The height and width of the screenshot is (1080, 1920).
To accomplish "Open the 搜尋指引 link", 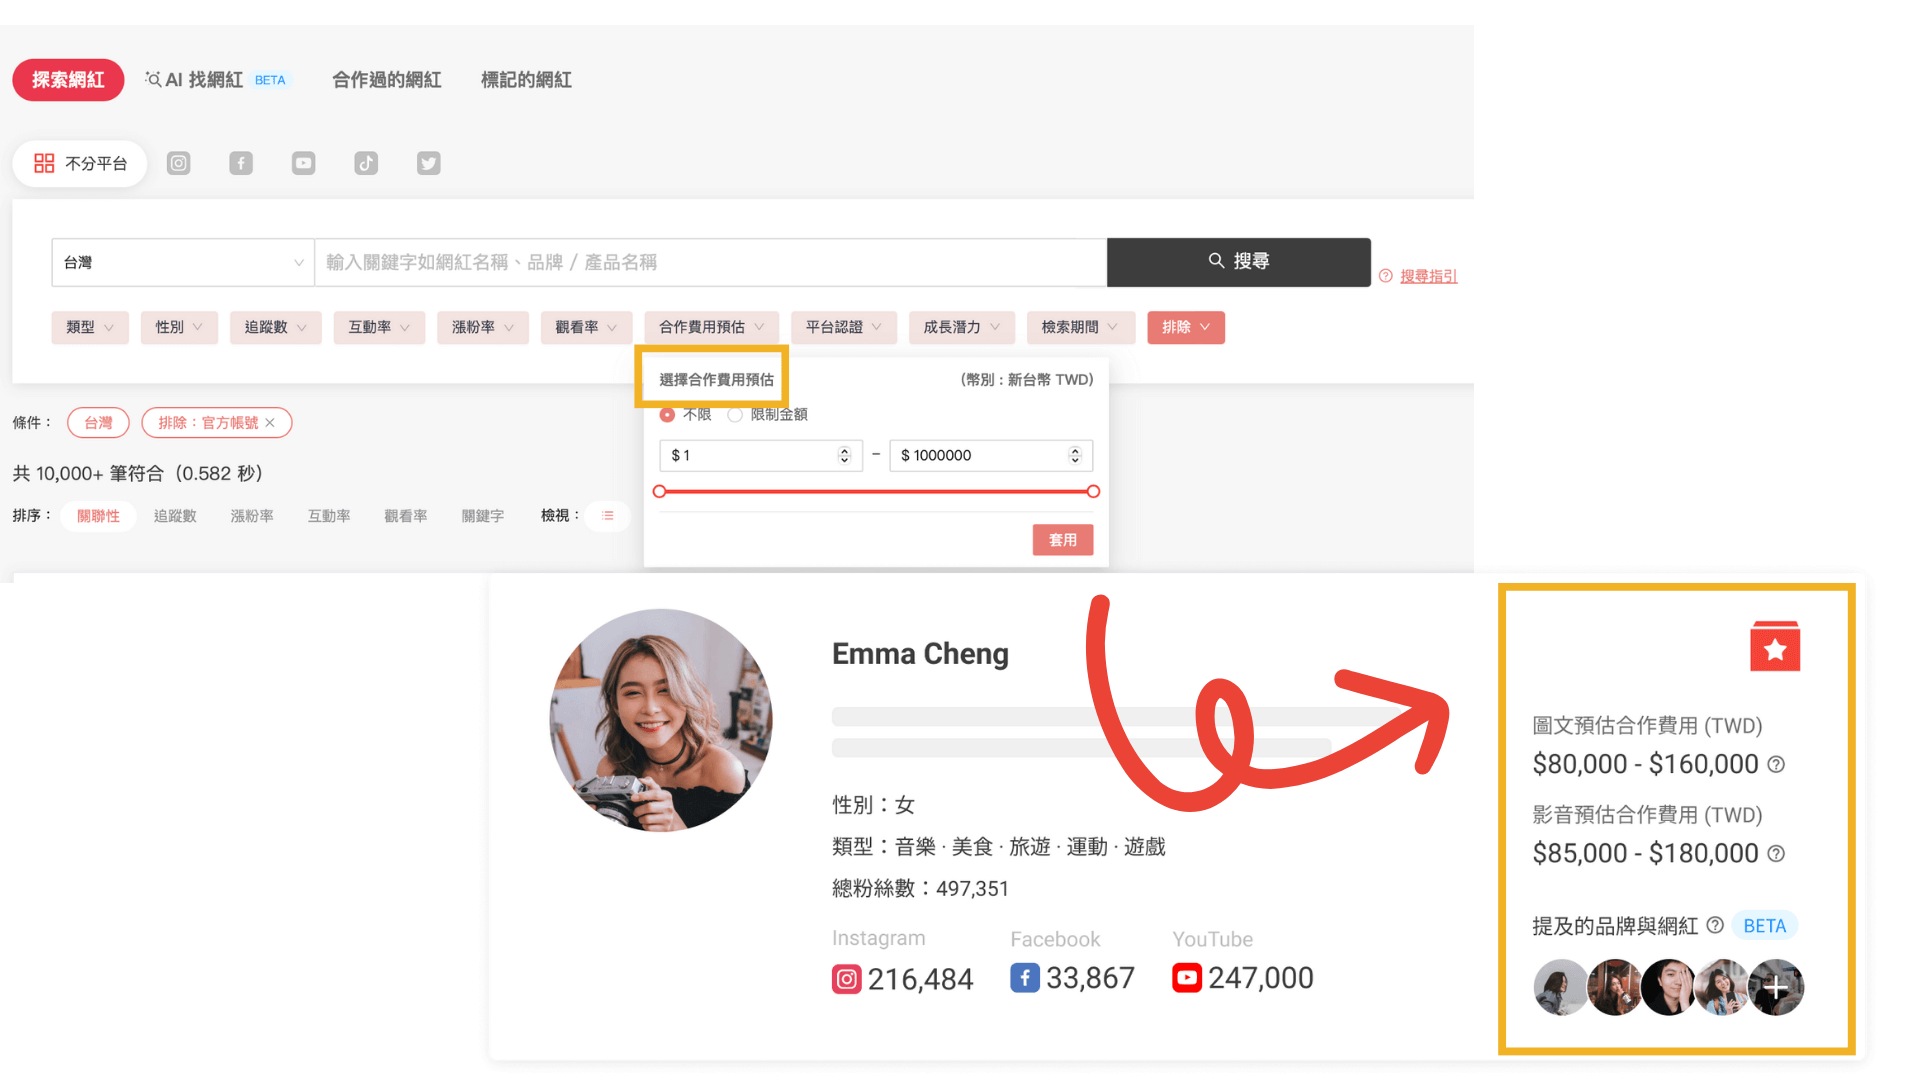I will [x=1427, y=276].
